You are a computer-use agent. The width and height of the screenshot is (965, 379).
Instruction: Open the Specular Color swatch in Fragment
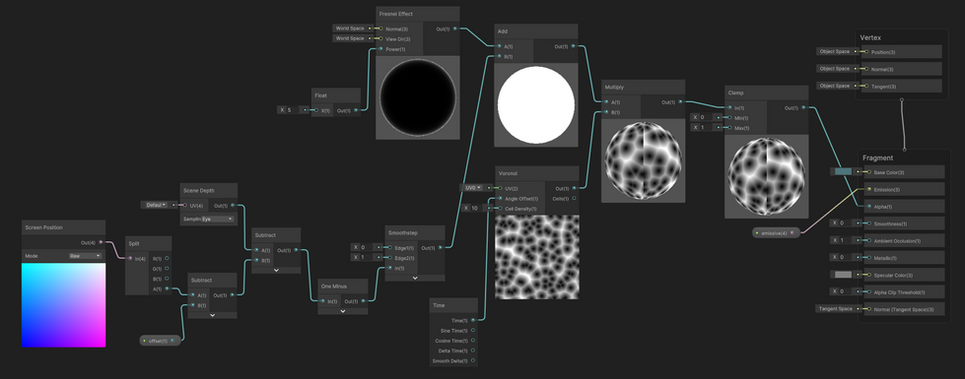click(843, 274)
